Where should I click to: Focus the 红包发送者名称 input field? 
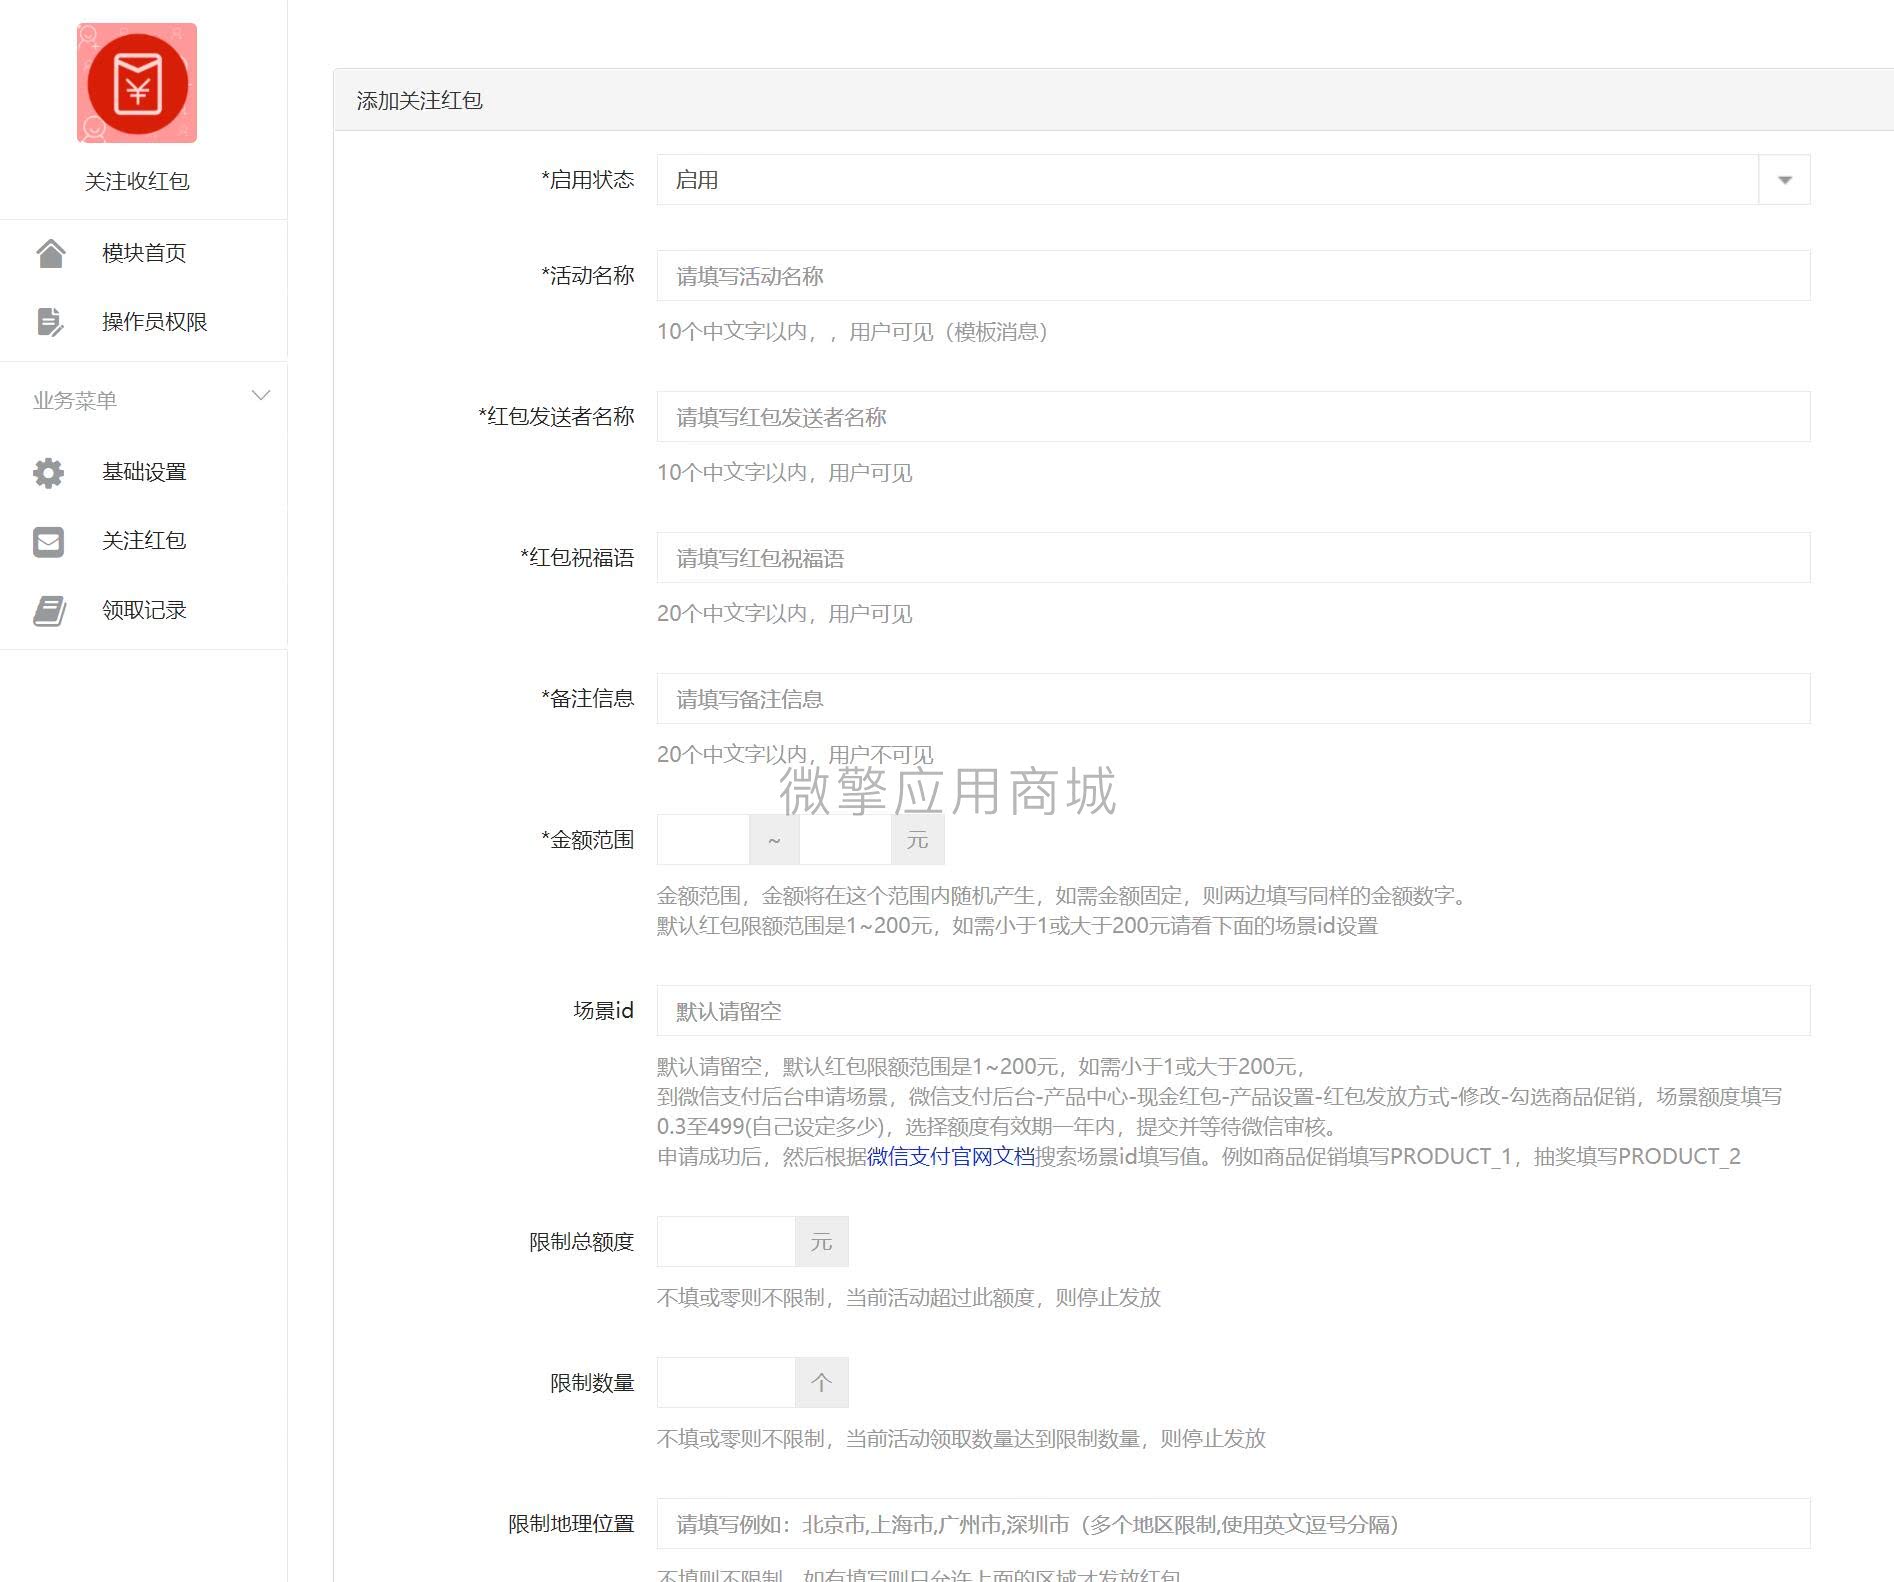[x=1233, y=417]
